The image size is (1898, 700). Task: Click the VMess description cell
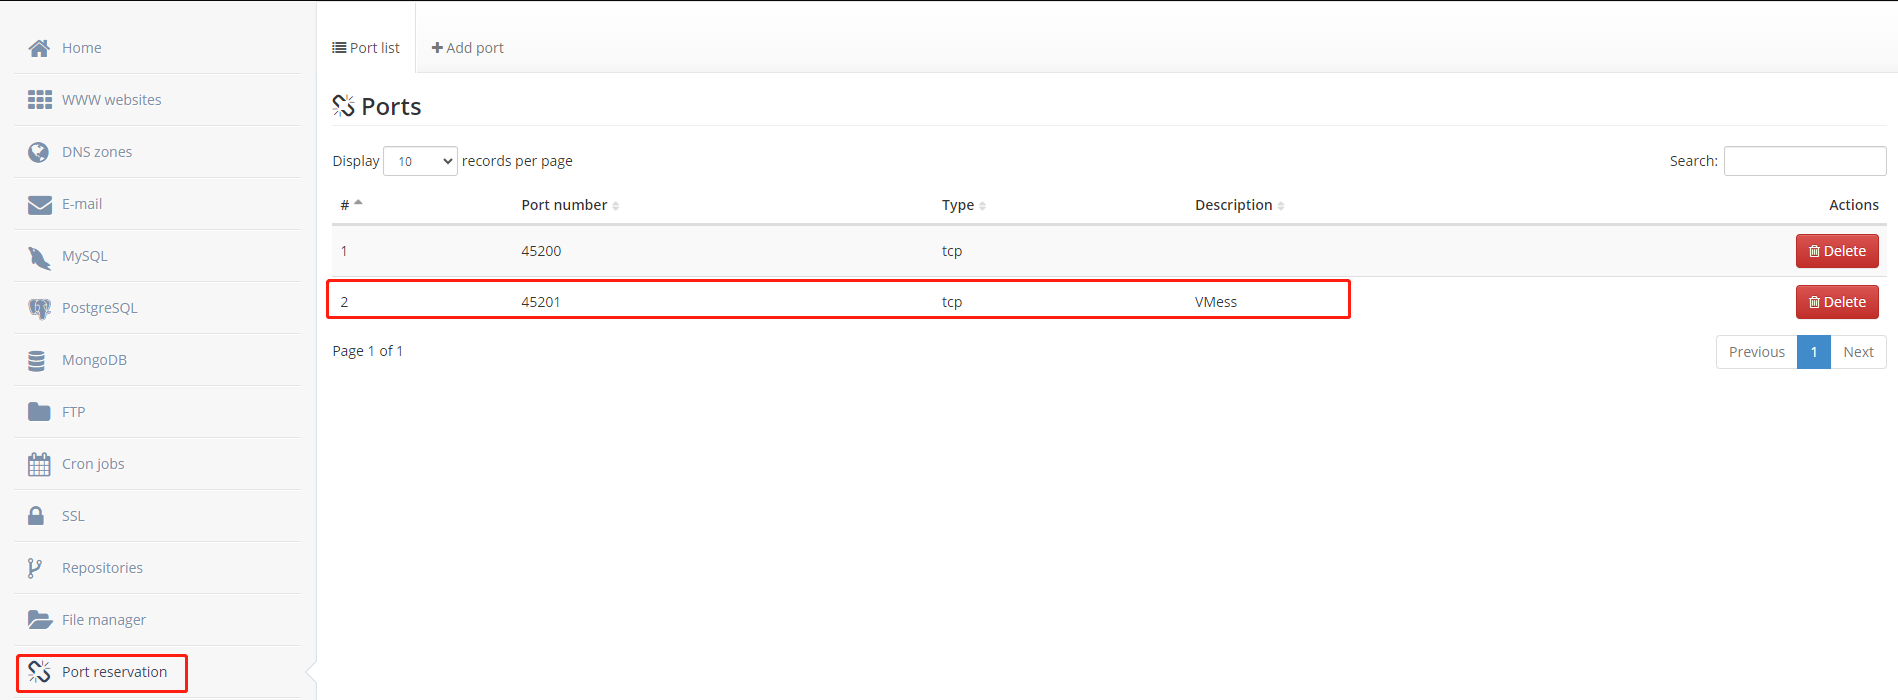pyautogui.click(x=1216, y=302)
